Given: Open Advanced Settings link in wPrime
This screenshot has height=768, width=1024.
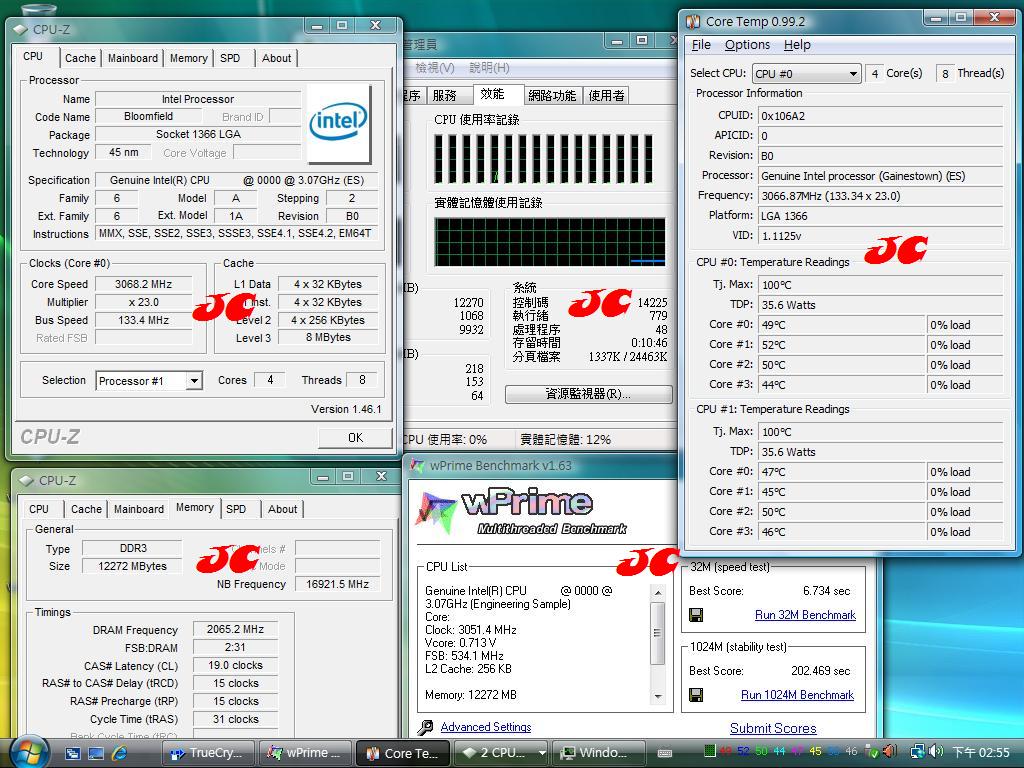Looking at the screenshot, I should point(486,727).
